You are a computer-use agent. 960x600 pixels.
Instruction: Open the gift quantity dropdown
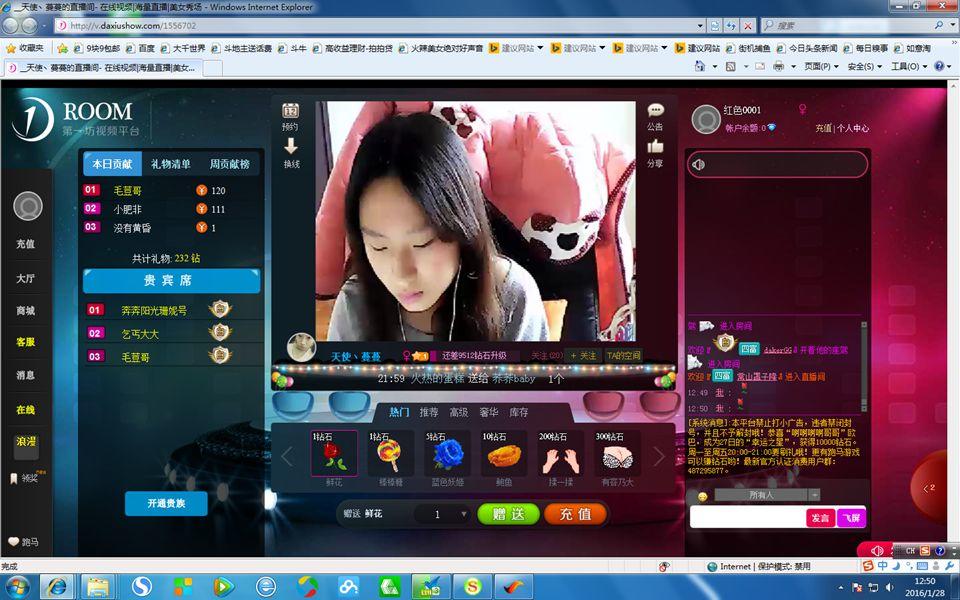coord(463,514)
